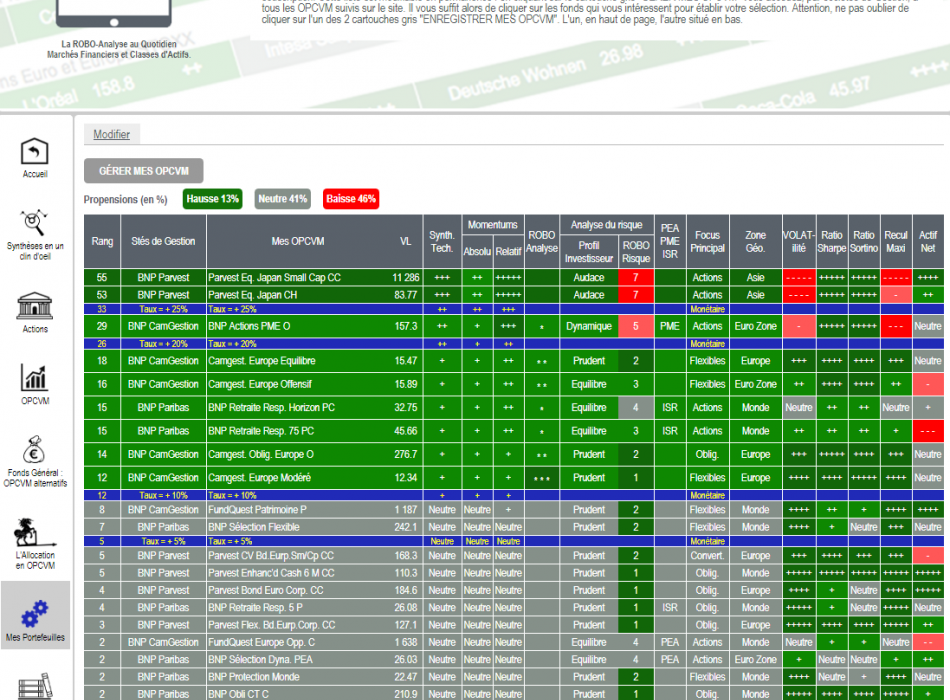The height and width of the screenshot is (700, 950).
Task: Click the Hausse 13% green badge
Action: pyautogui.click(x=213, y=199)
